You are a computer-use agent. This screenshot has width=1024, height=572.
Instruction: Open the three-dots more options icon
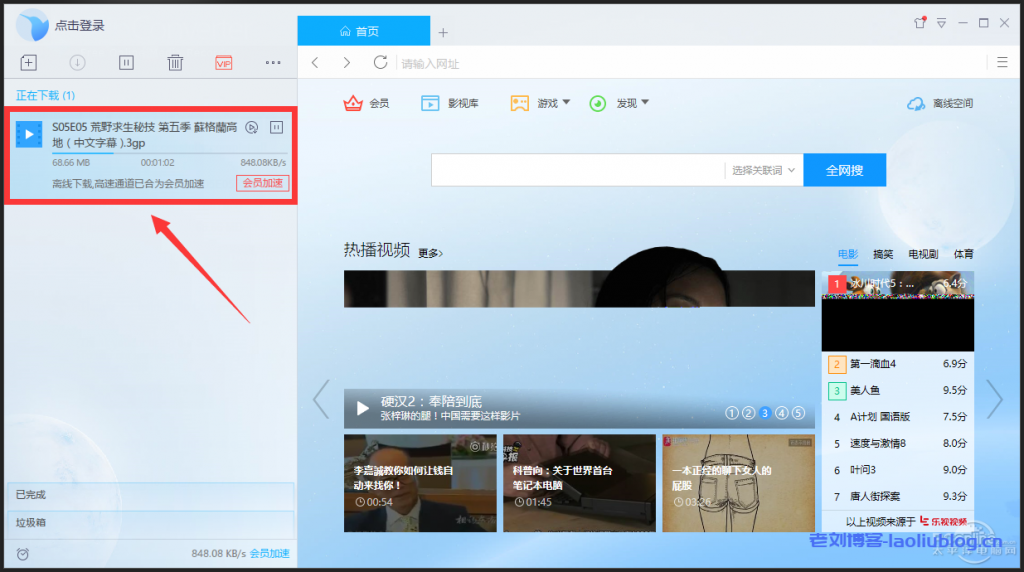[273, 63]
